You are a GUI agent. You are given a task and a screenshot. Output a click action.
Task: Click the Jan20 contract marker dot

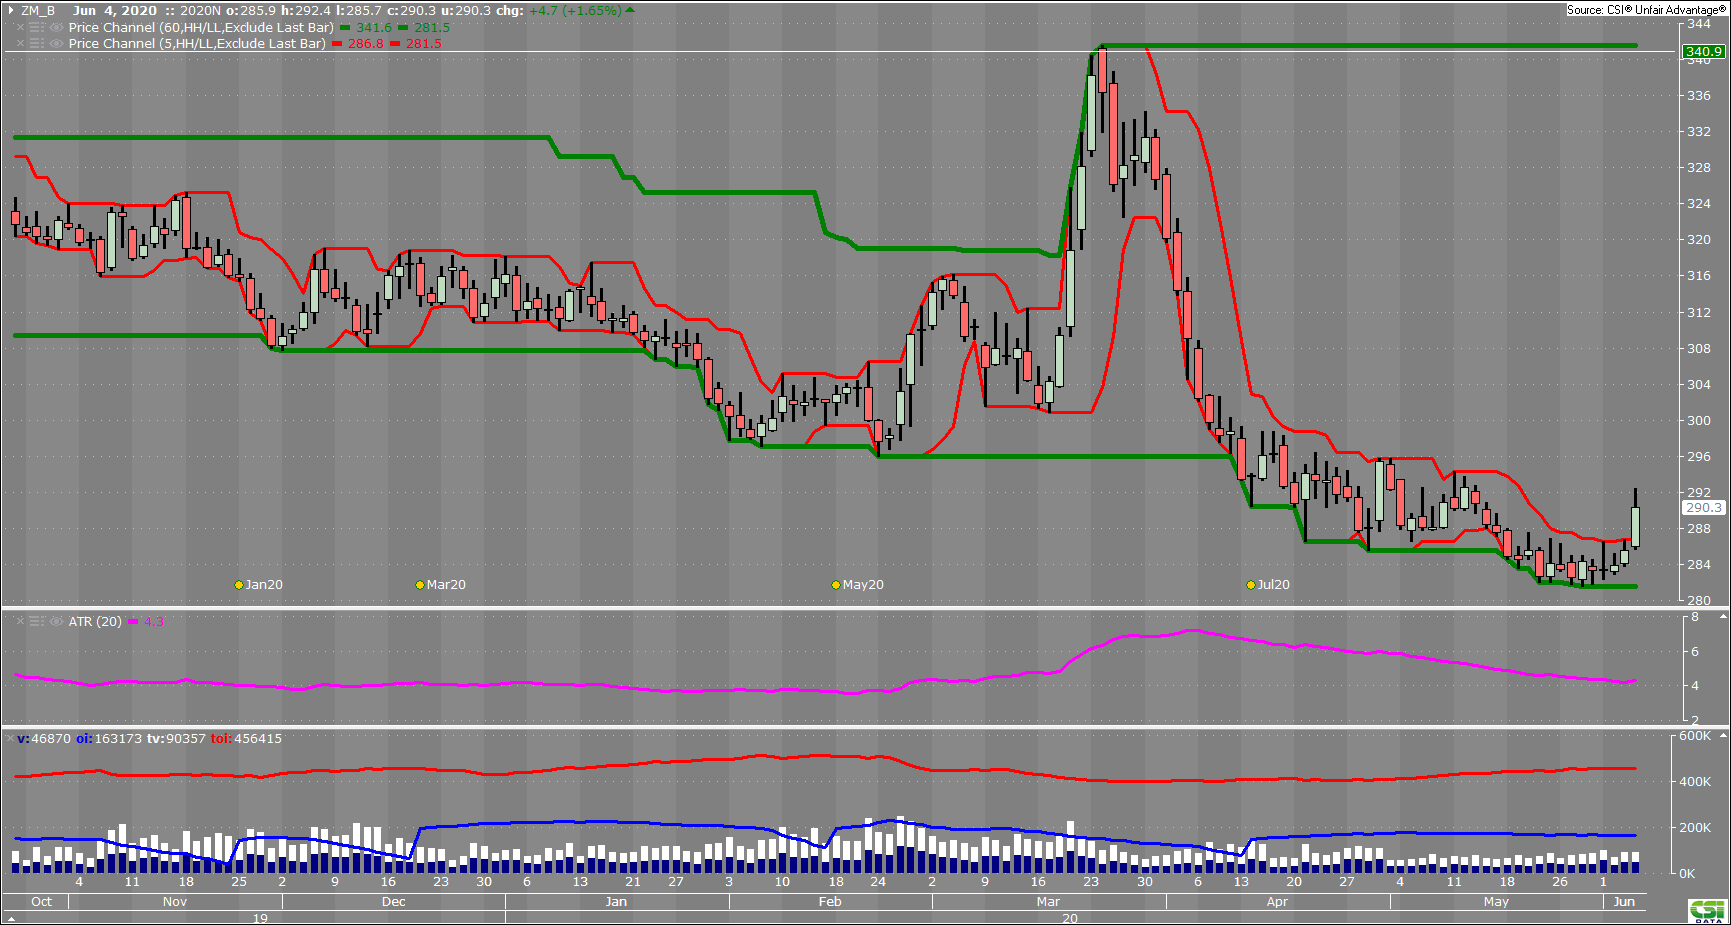[x=239, y=585]
